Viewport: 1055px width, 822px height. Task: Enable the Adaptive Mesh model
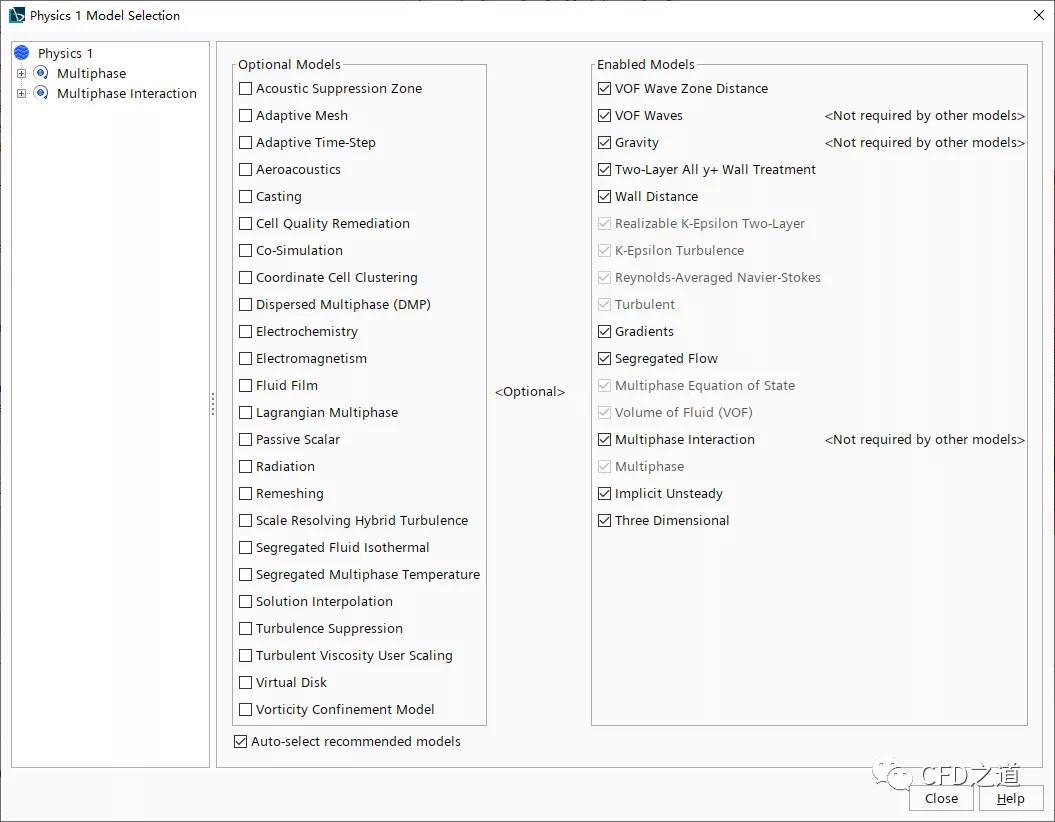246,115
